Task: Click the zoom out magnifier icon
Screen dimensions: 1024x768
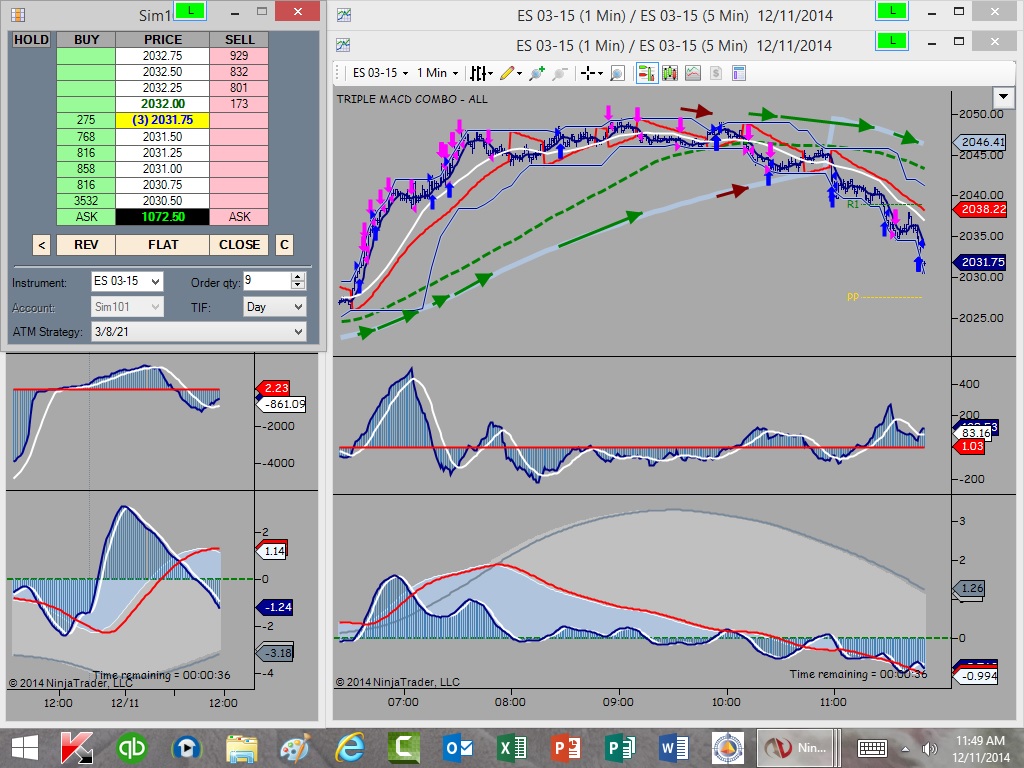Action: (x=559, y=73)
